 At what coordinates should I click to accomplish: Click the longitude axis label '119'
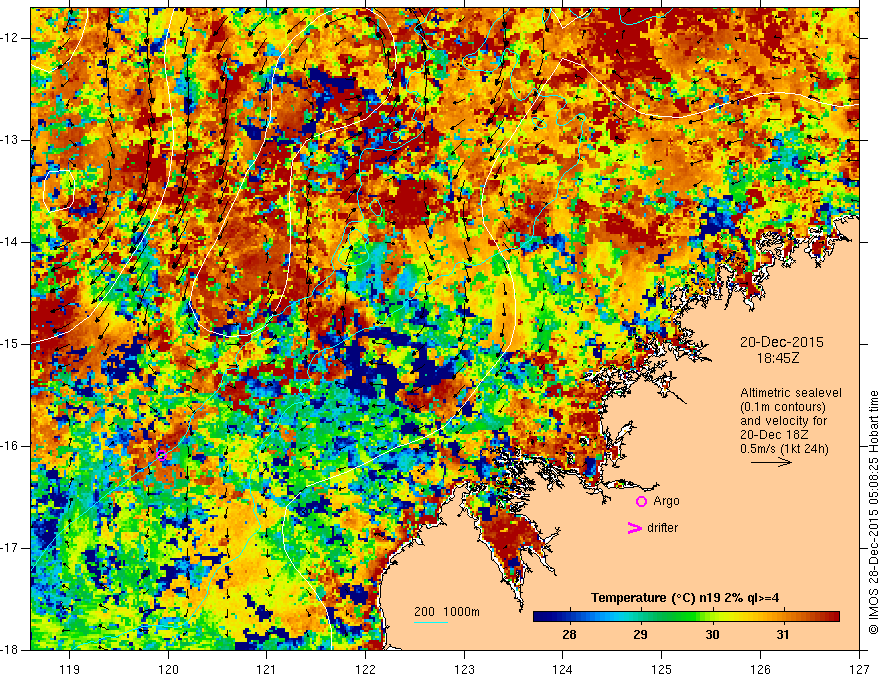(70, 669)
